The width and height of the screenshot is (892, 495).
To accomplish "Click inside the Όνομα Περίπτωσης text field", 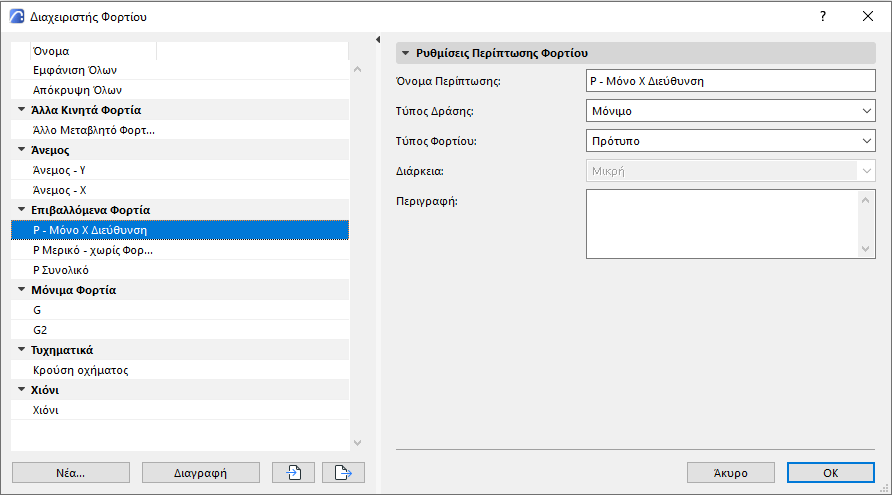I will coord(730,81).
